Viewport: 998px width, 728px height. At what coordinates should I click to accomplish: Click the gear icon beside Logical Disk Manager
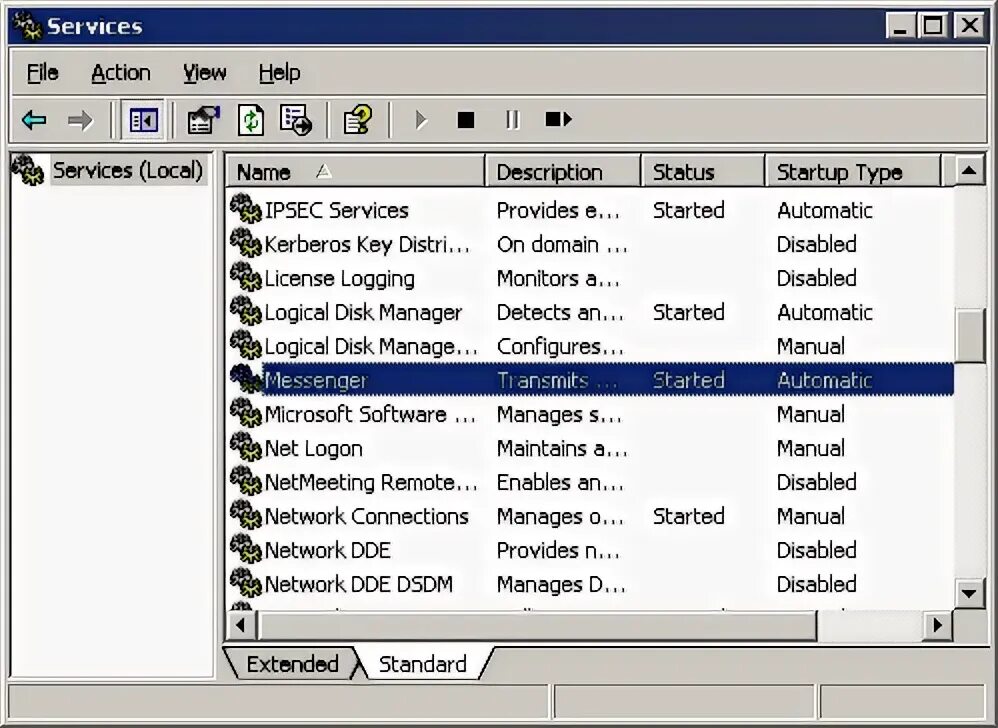pyautogui.click(x=246, y=311)
